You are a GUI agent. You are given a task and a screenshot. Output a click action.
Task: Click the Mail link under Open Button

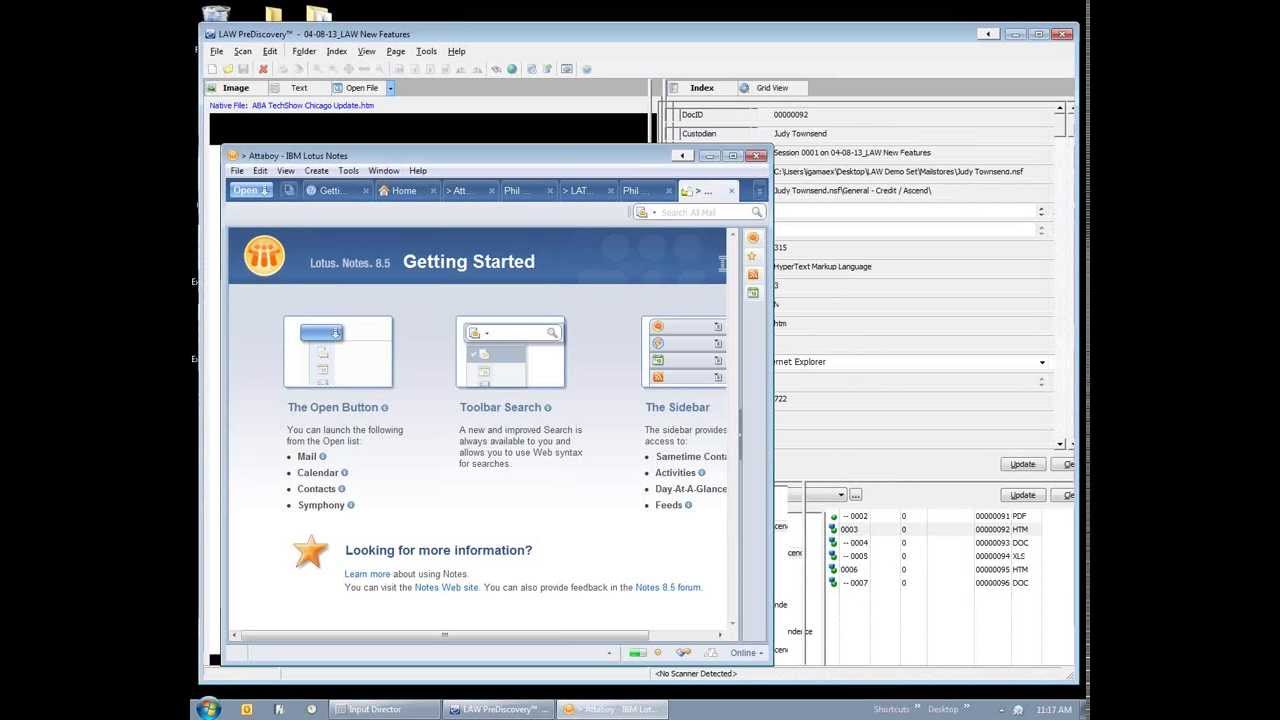[307, 456]
